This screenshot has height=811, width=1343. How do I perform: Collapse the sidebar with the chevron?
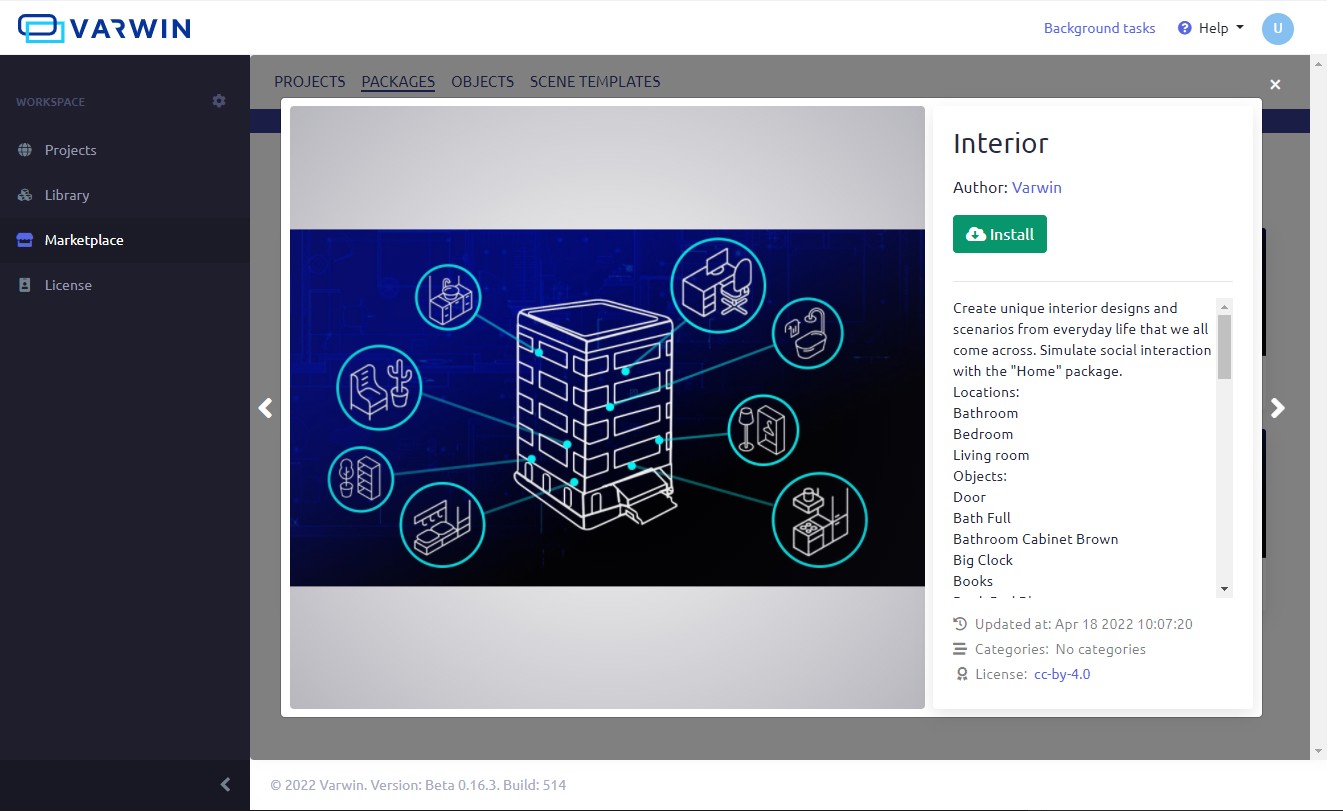click(x=225, y=785)
